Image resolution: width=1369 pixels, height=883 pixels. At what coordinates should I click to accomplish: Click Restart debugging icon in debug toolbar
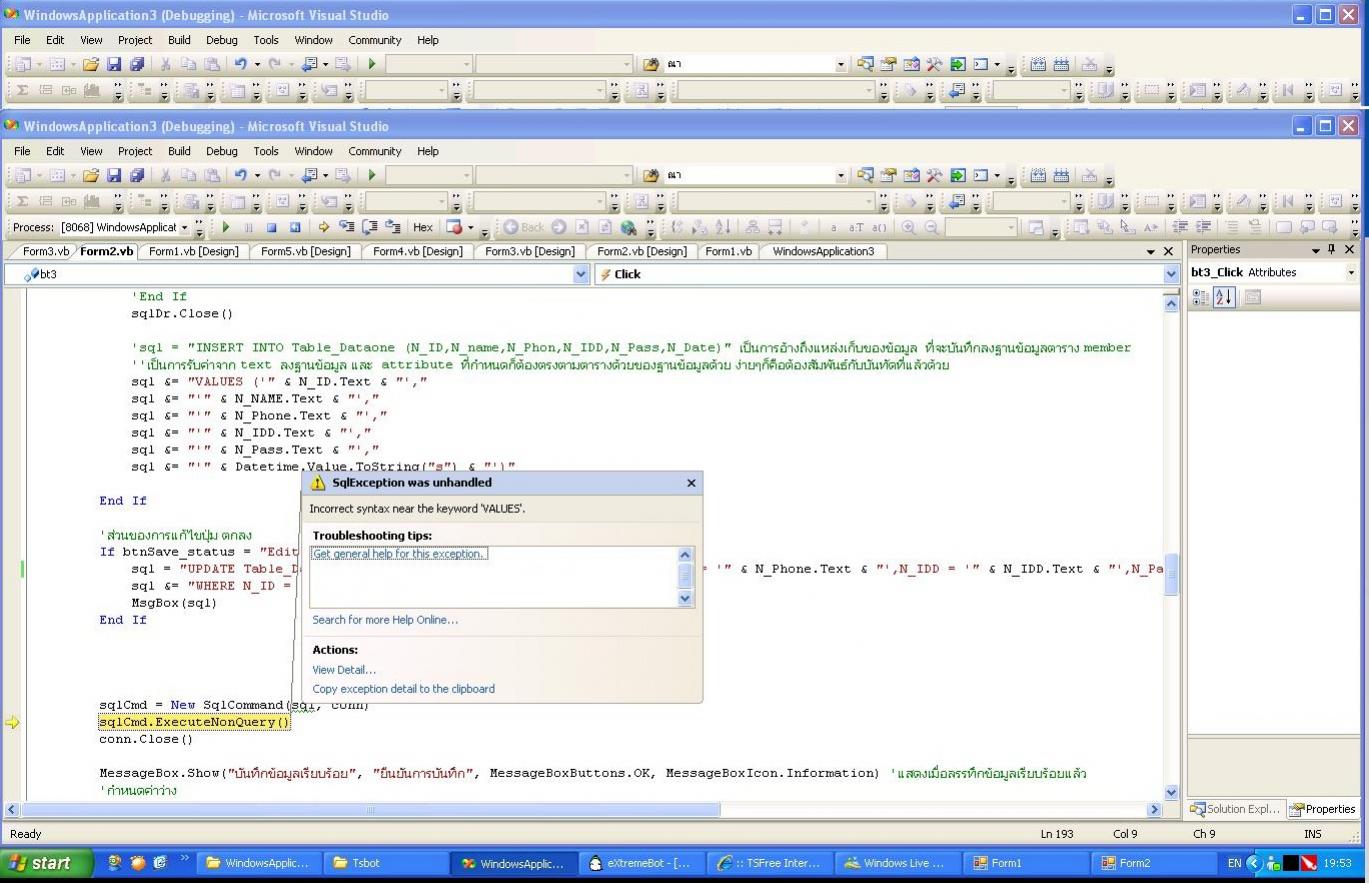[x=295, y=227]
